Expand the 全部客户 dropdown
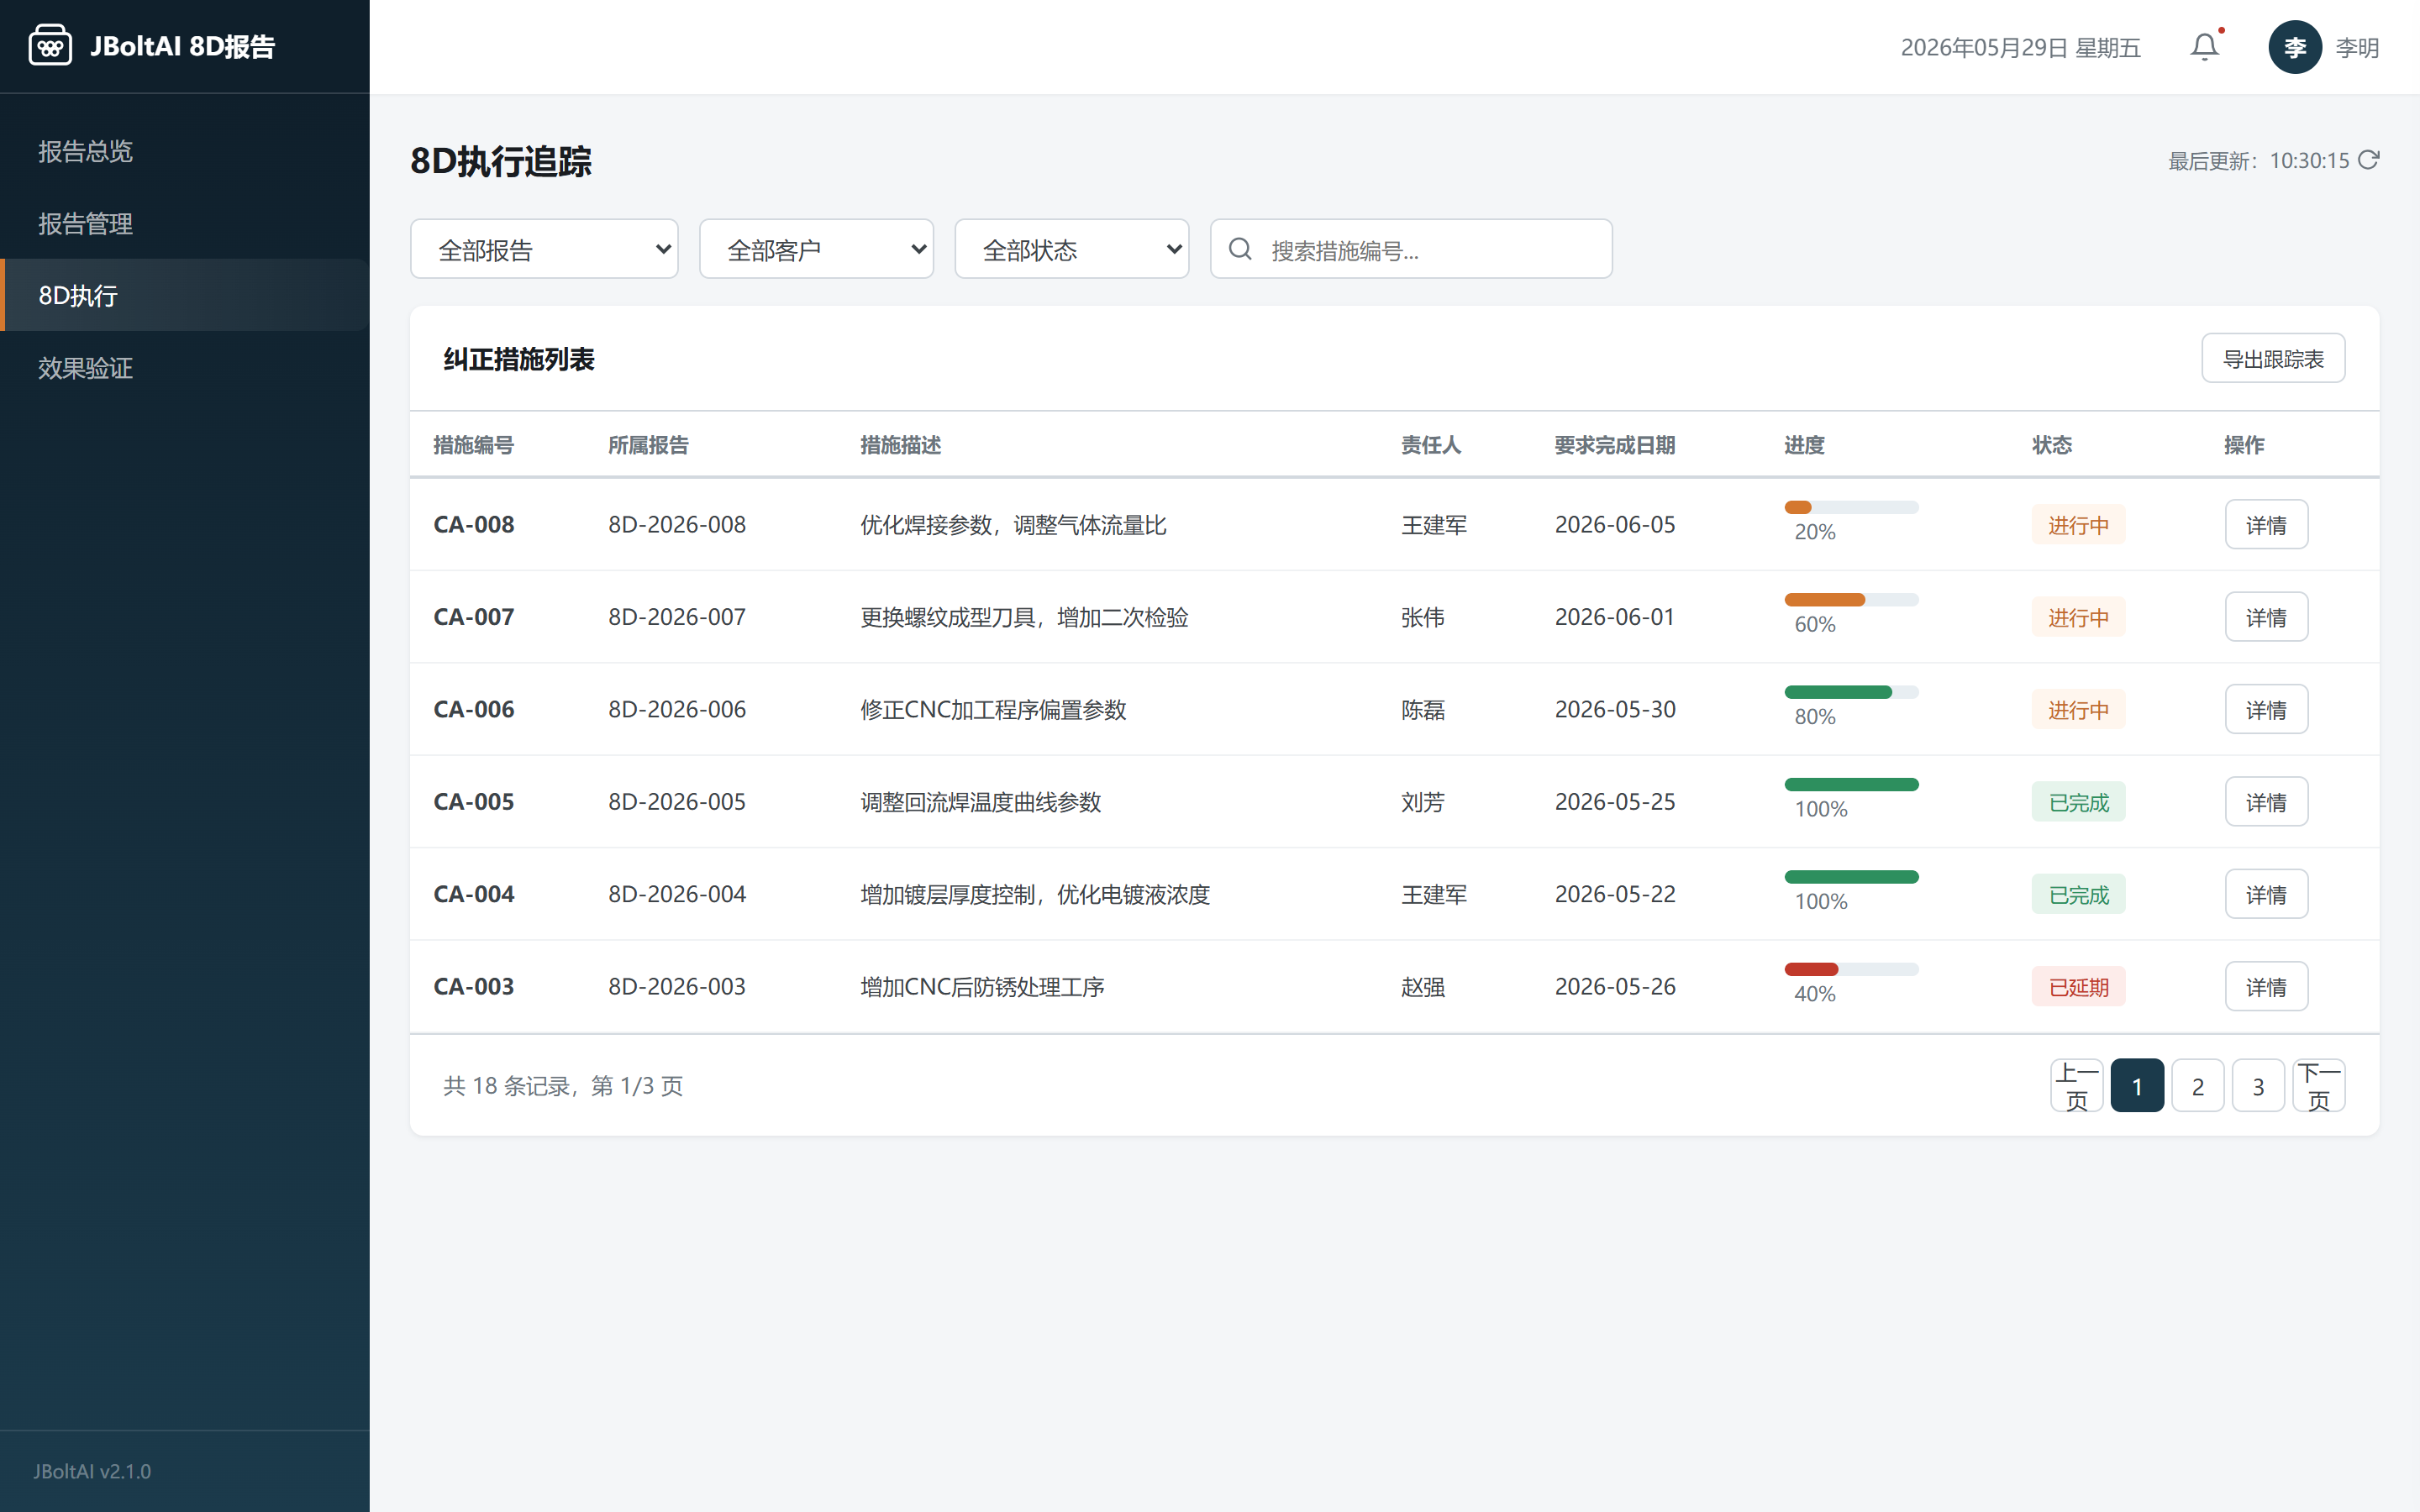2420x1512 pixels. pyautogui.click(x=816, y=249)
